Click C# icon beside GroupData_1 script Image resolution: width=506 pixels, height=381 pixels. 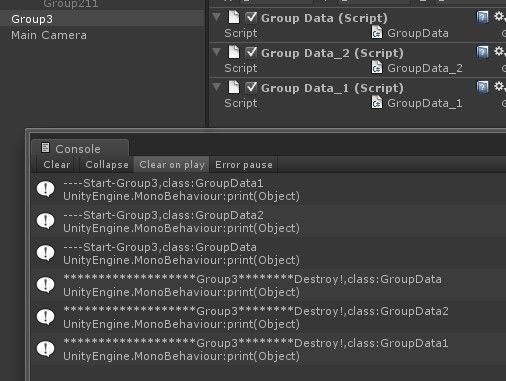click(x=377, y=102)
